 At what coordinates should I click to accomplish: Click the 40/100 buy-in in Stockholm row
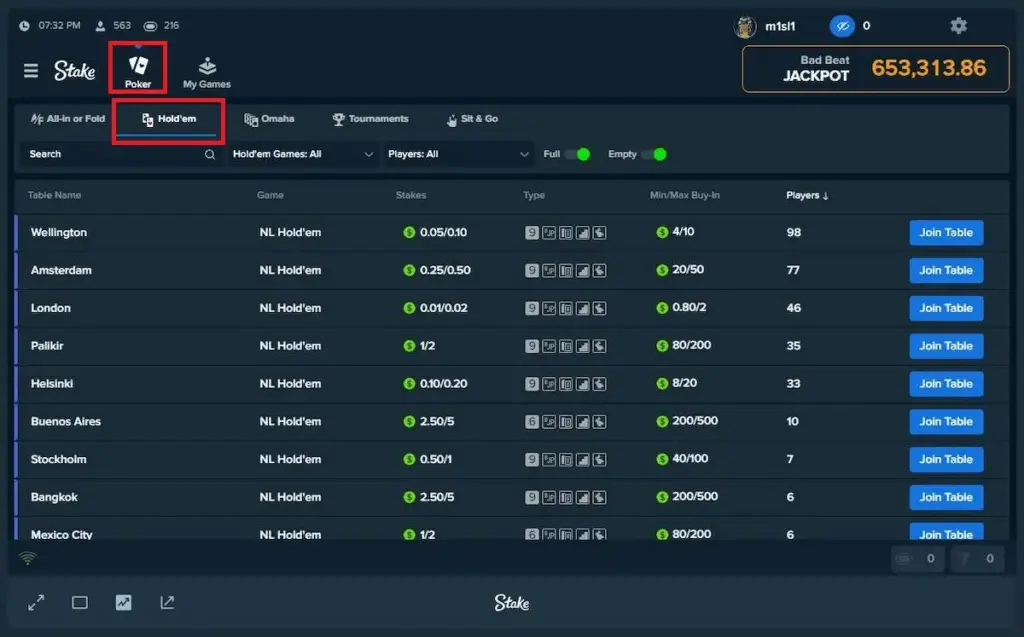(x=690, y=459)
